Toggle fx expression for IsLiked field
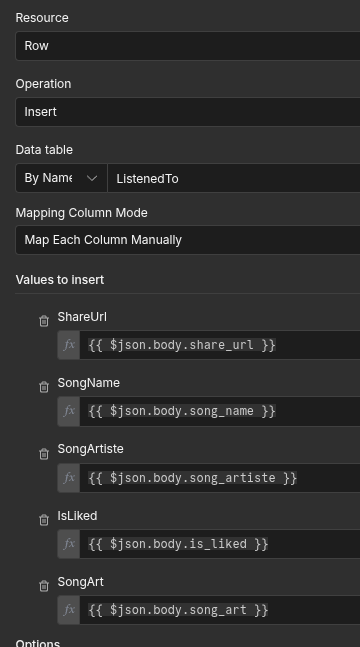 pyautogui.click(x=69, y=544)
